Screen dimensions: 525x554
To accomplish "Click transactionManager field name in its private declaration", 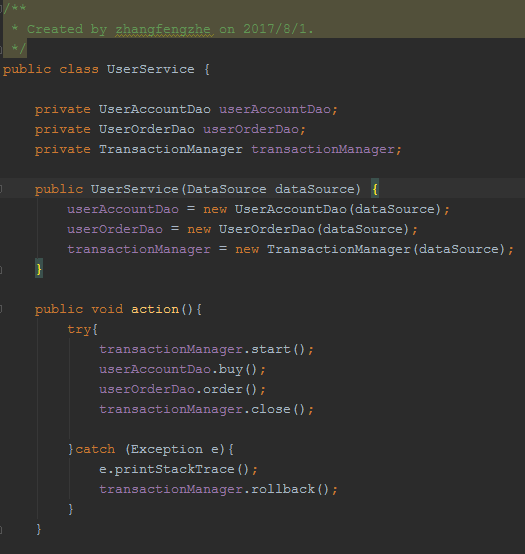I will [x=323, y=149].
